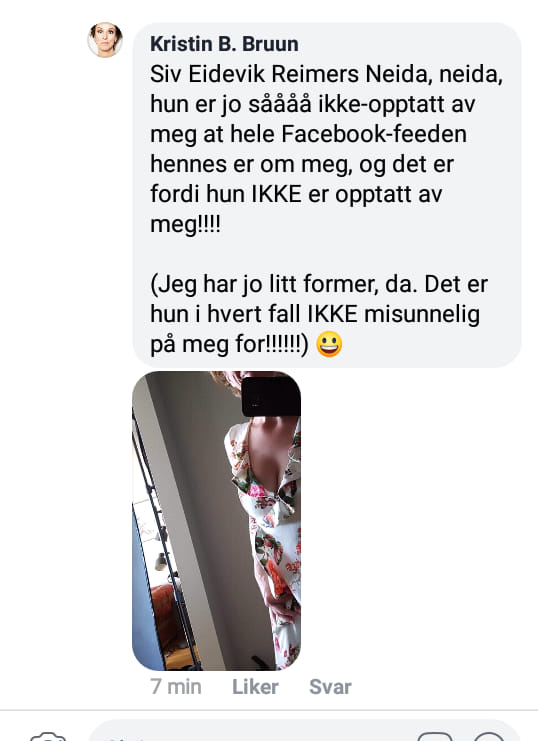The image size is (538, 741).
Task: Click the exclamation line ending with meg!!!!
Action: pyautogui.click(x=185, y=224)
